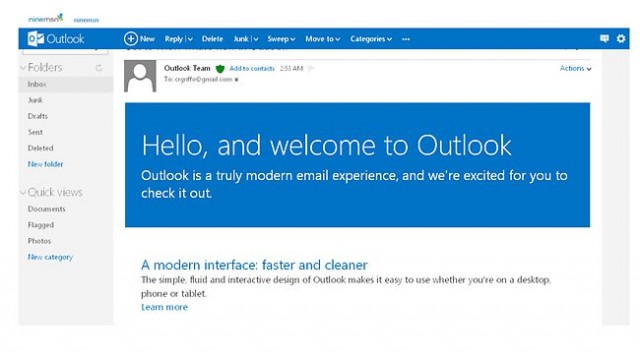Follow the Learn more link
The height and width of the screenshot is (360, 640).
coord(164,307)
